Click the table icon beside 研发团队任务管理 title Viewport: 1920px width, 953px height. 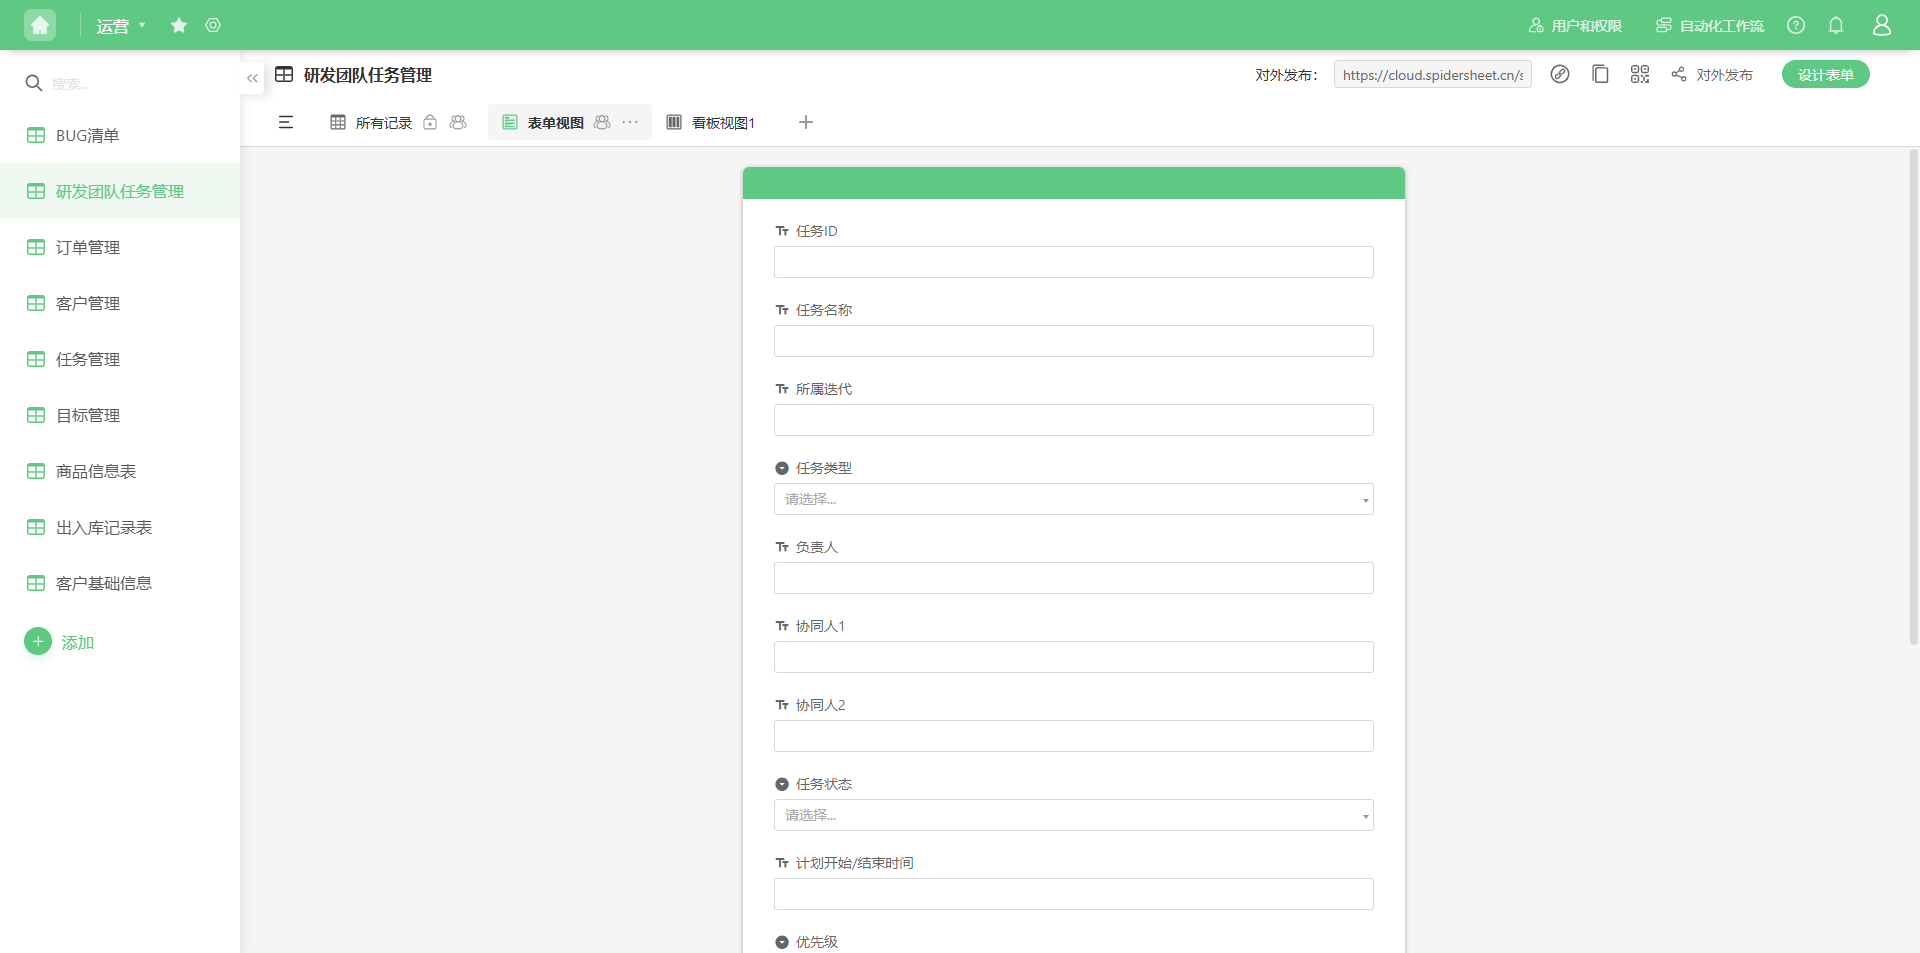(284, 75)
